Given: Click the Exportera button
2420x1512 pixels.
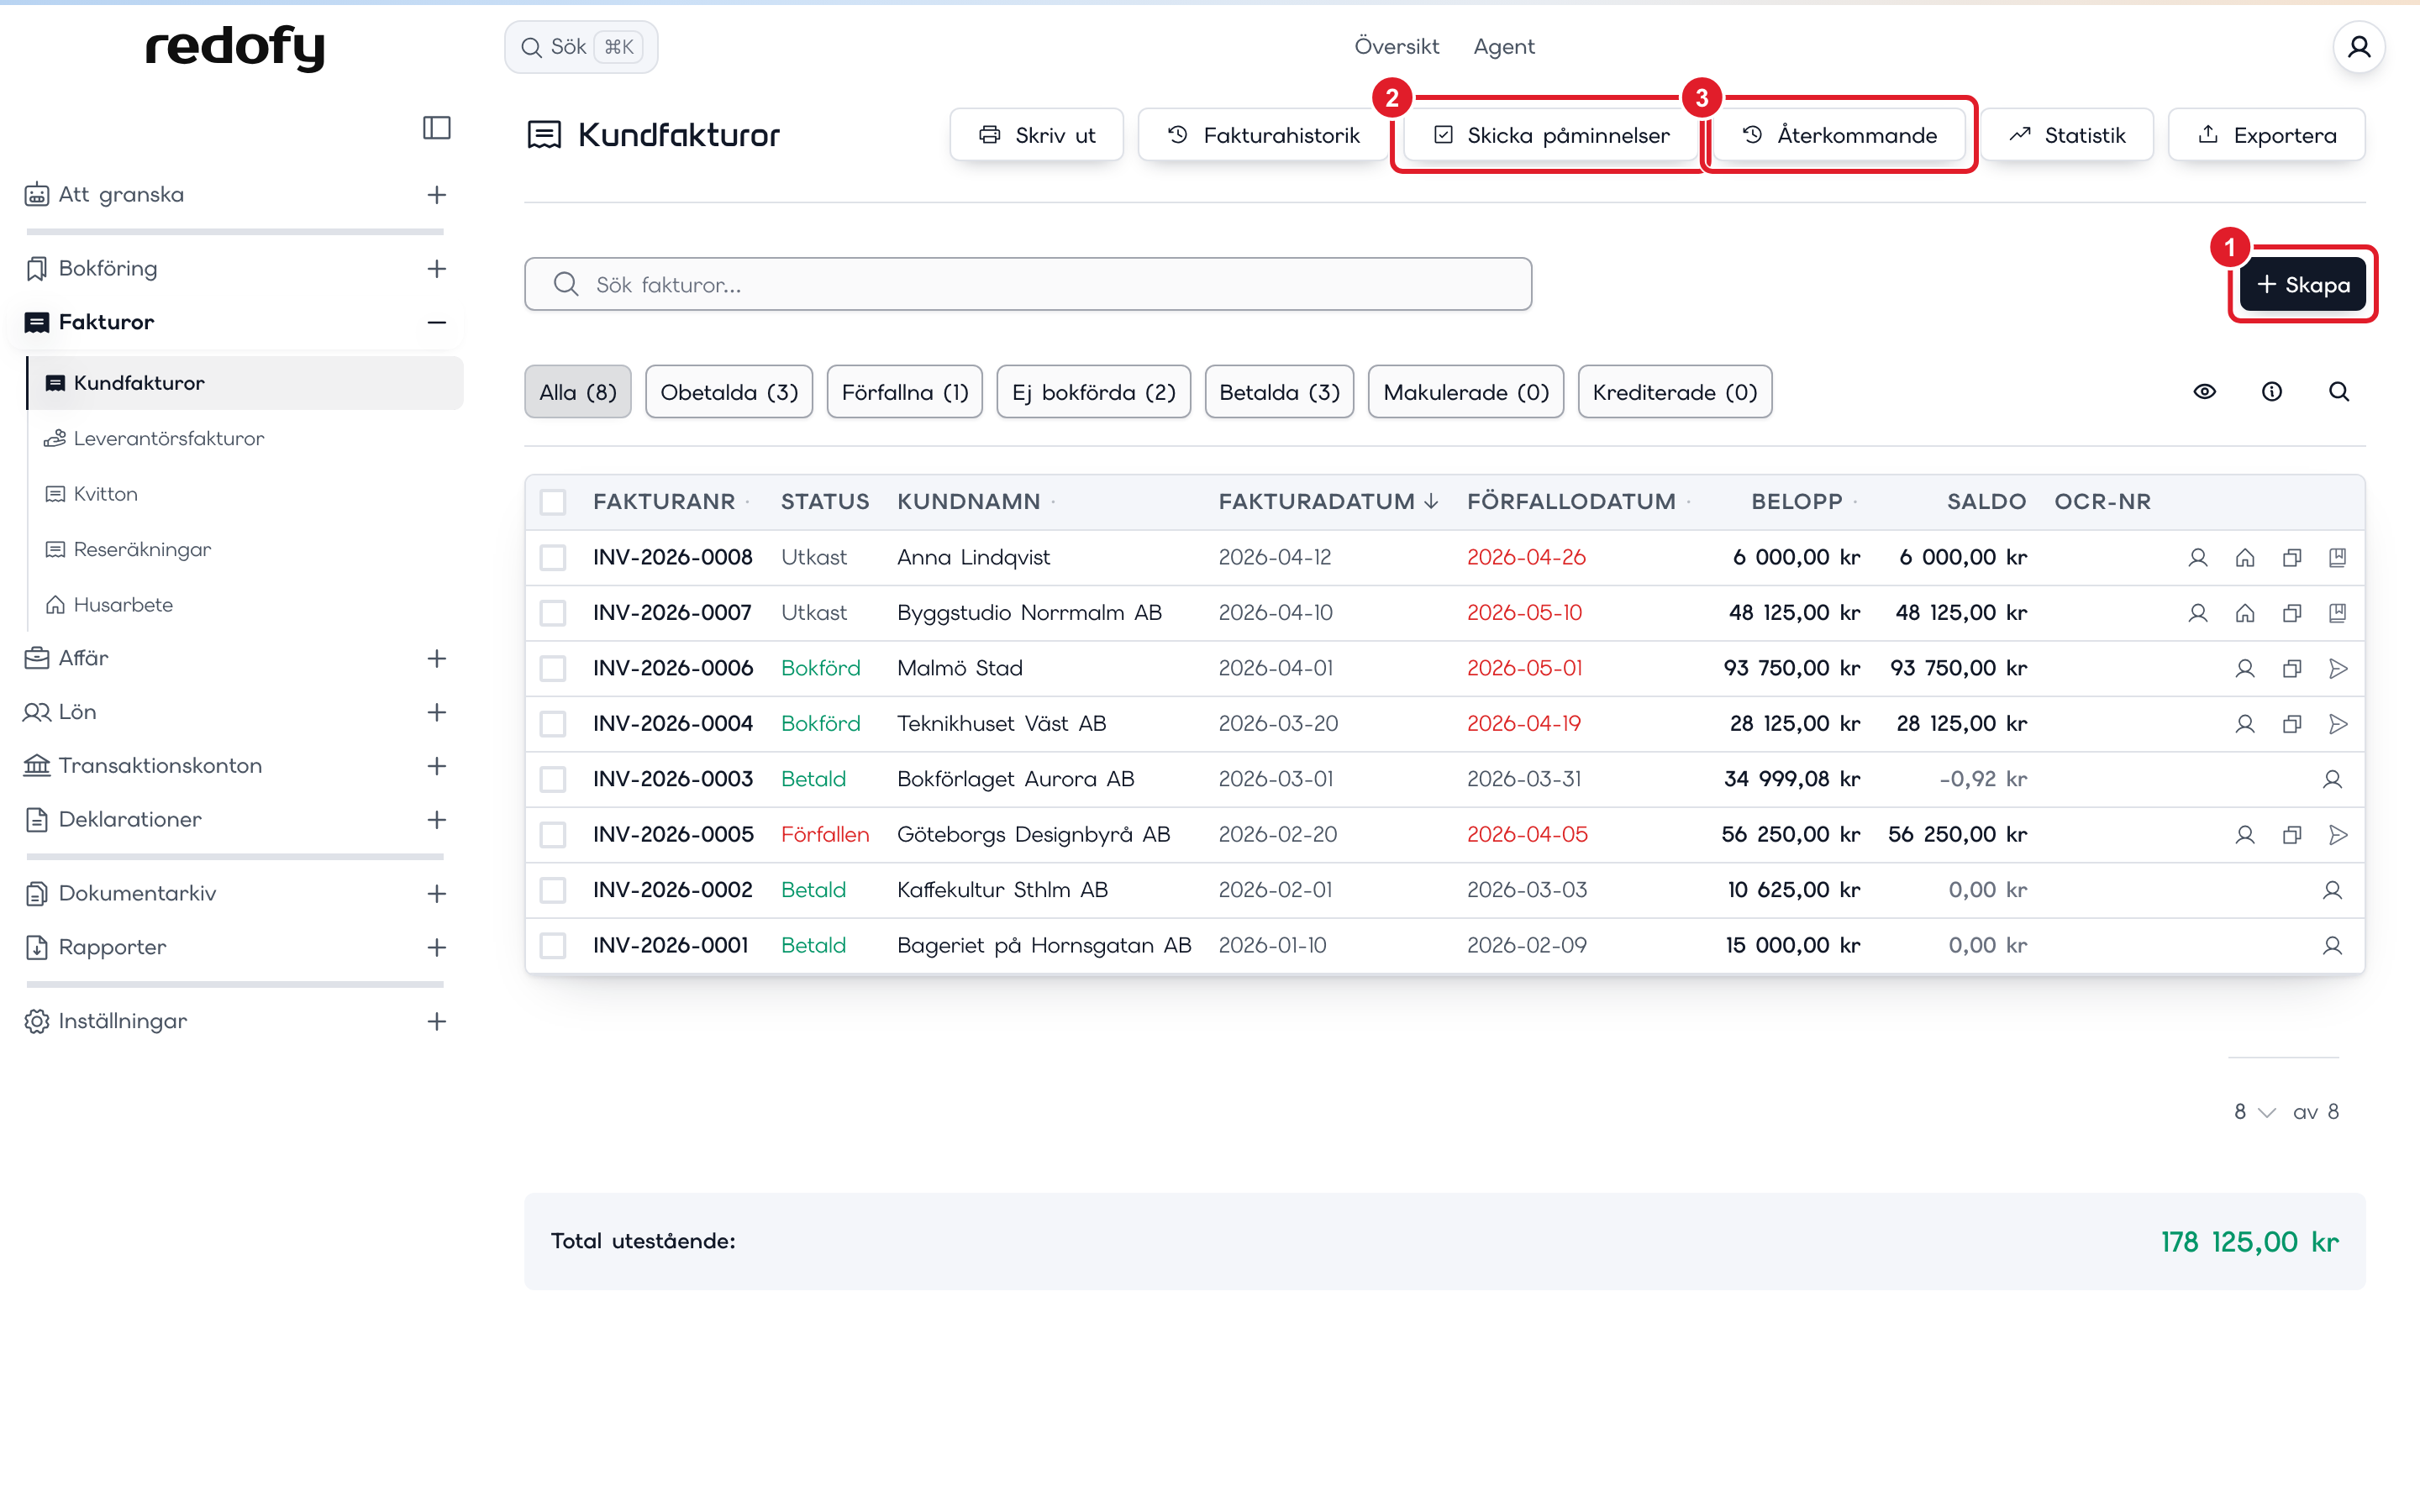Looking at the screenshot, I should coord(2266,135).
